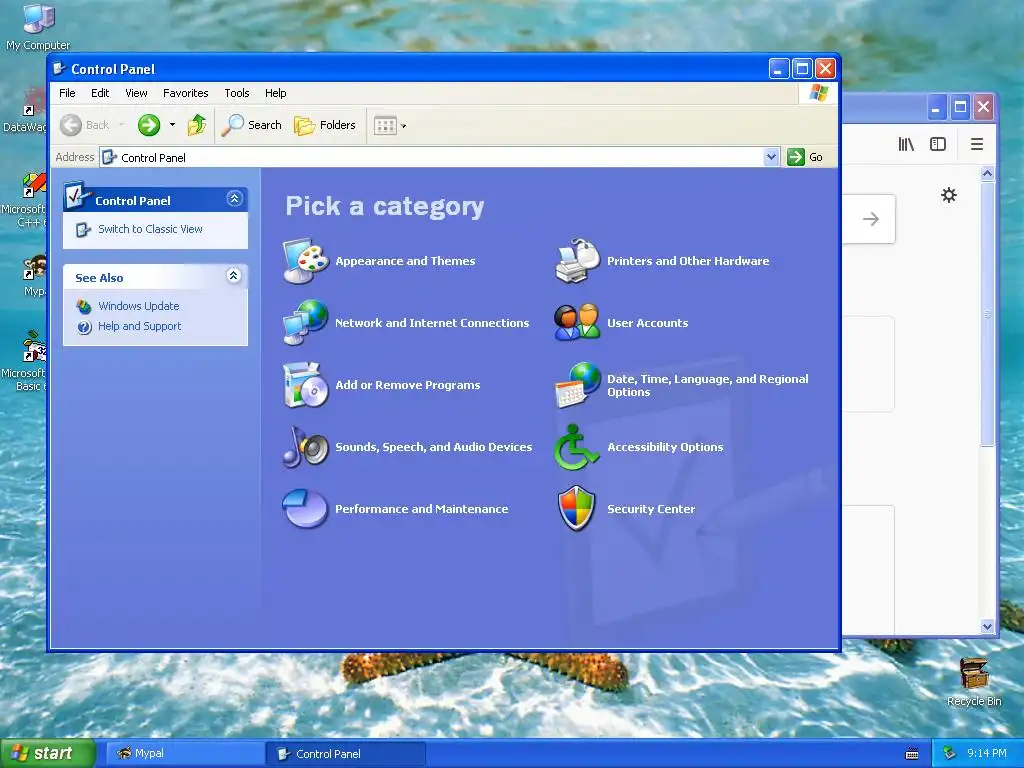Open the File menu

(x=67, y=93)
